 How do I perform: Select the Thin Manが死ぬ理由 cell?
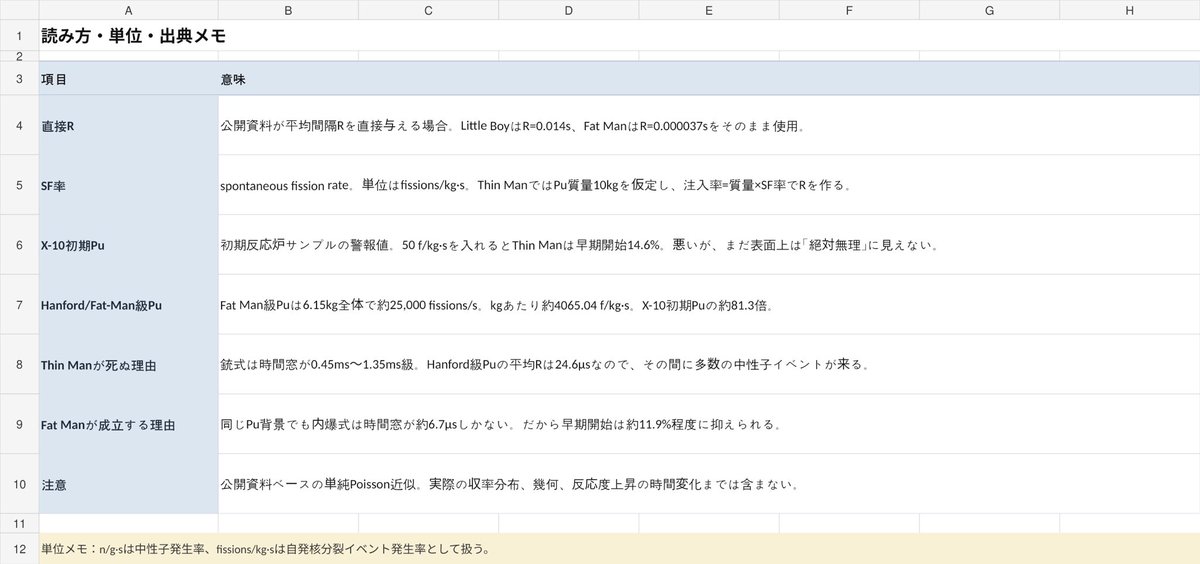pyautogui.click(x=128, y=365)
